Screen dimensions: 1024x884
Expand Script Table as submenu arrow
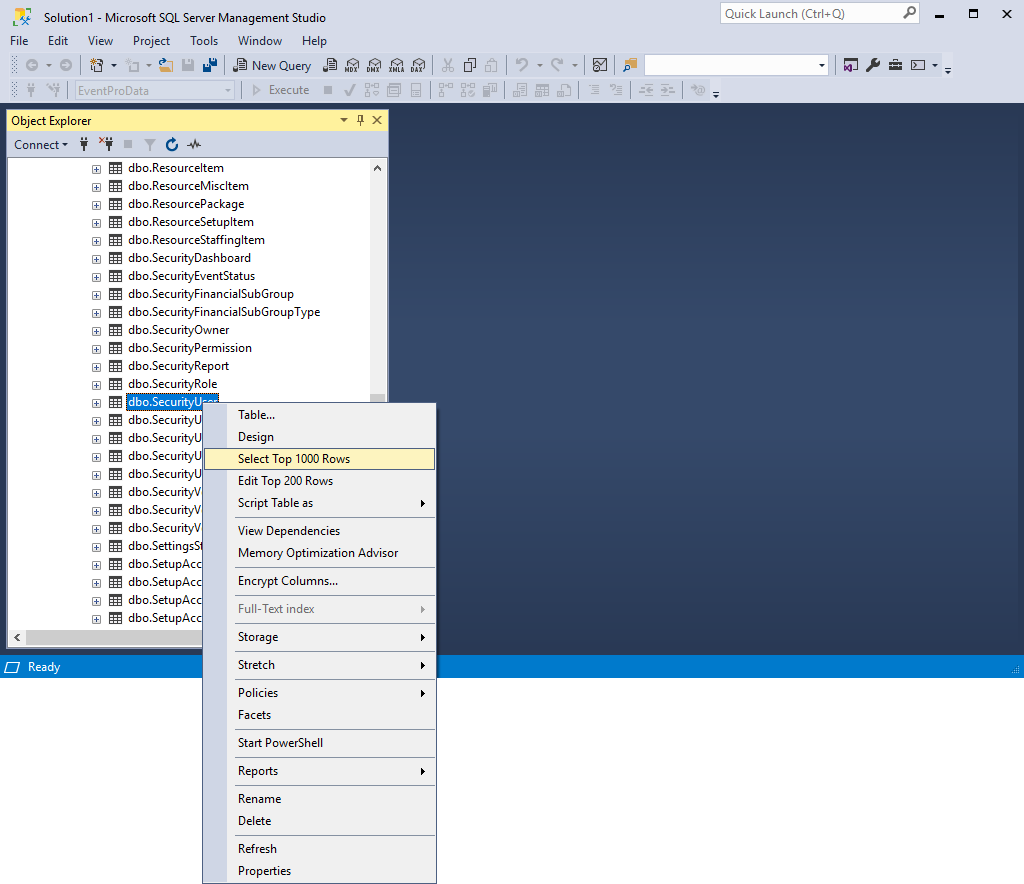coord(423,503)
